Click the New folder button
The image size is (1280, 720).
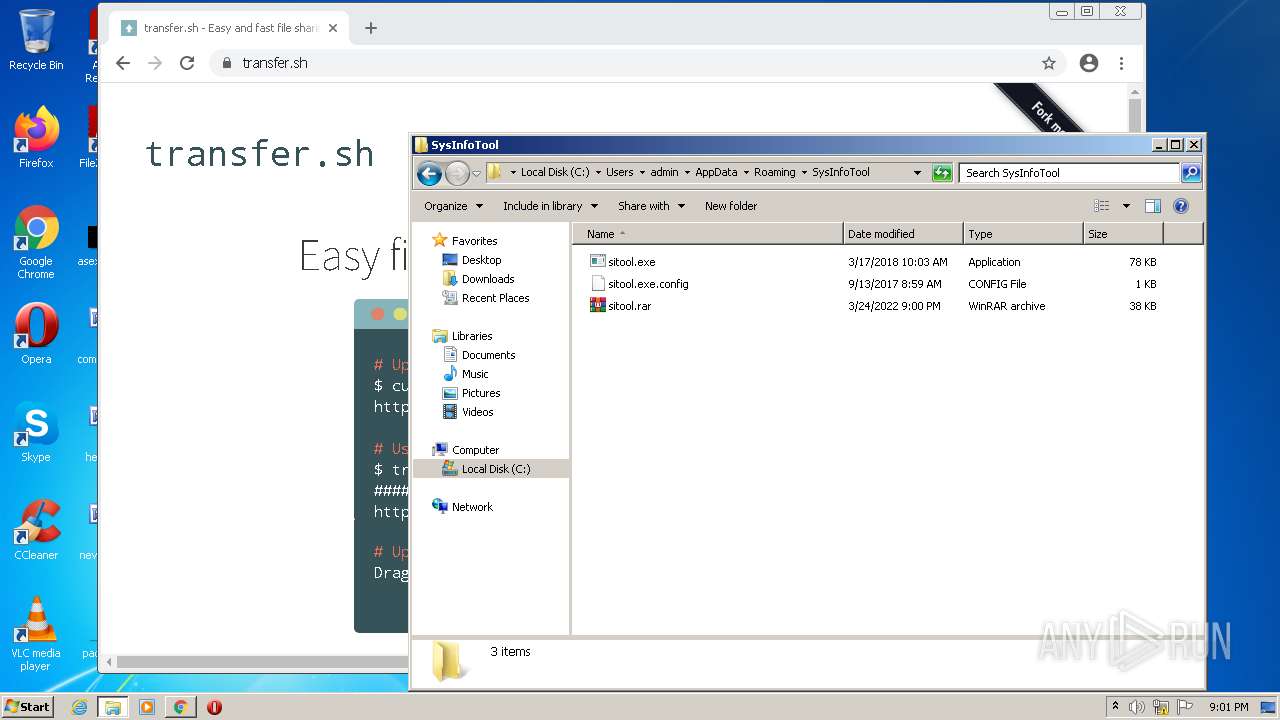(x=731, y=206)
